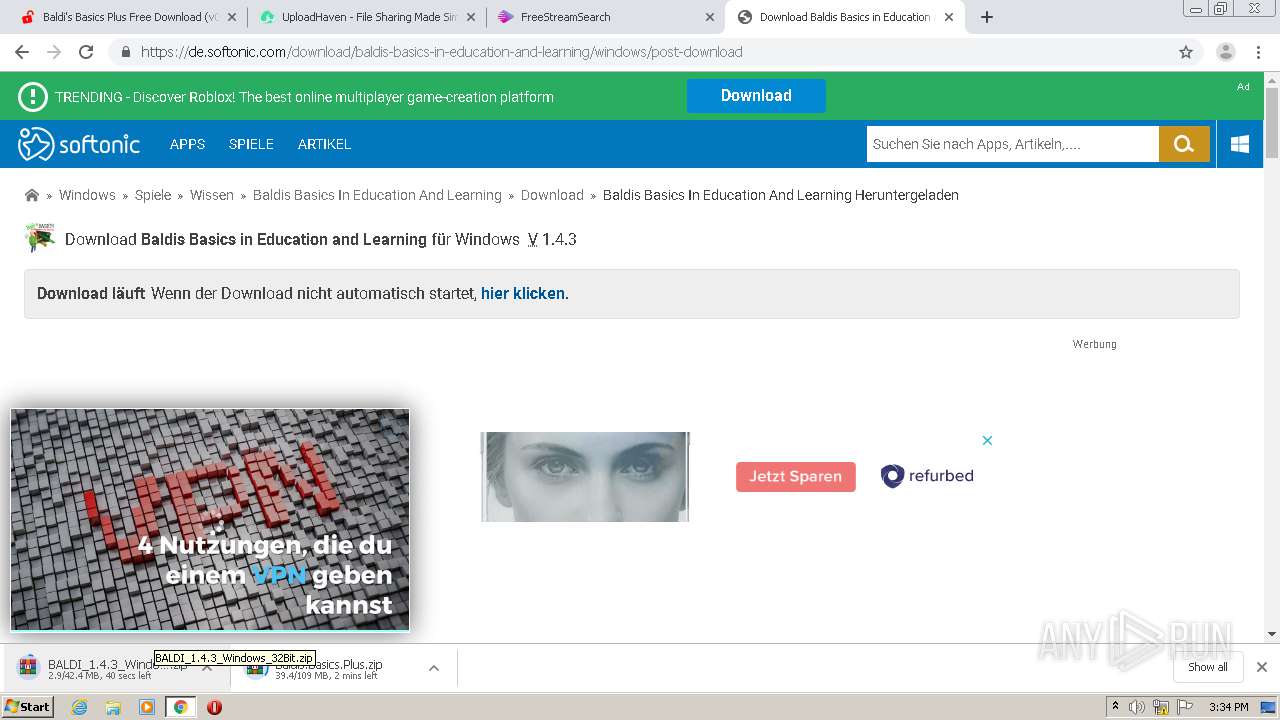Expand options for Baldis.Basics.Plus.zip download
This screenshot has height=720, width=1280.
point(434,668)
